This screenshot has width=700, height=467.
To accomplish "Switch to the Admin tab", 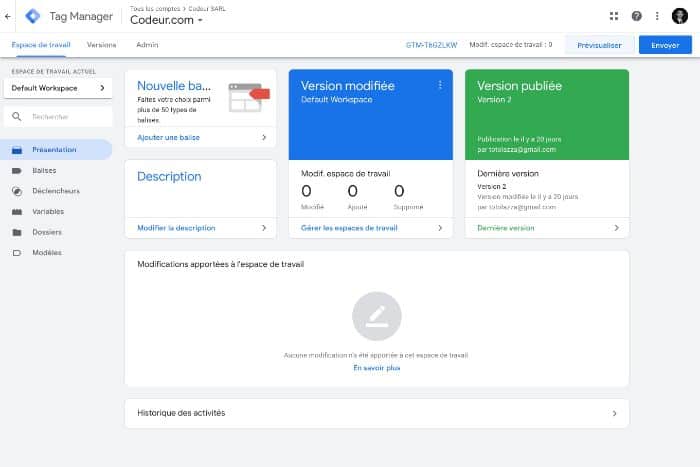I will pos(147,45).
